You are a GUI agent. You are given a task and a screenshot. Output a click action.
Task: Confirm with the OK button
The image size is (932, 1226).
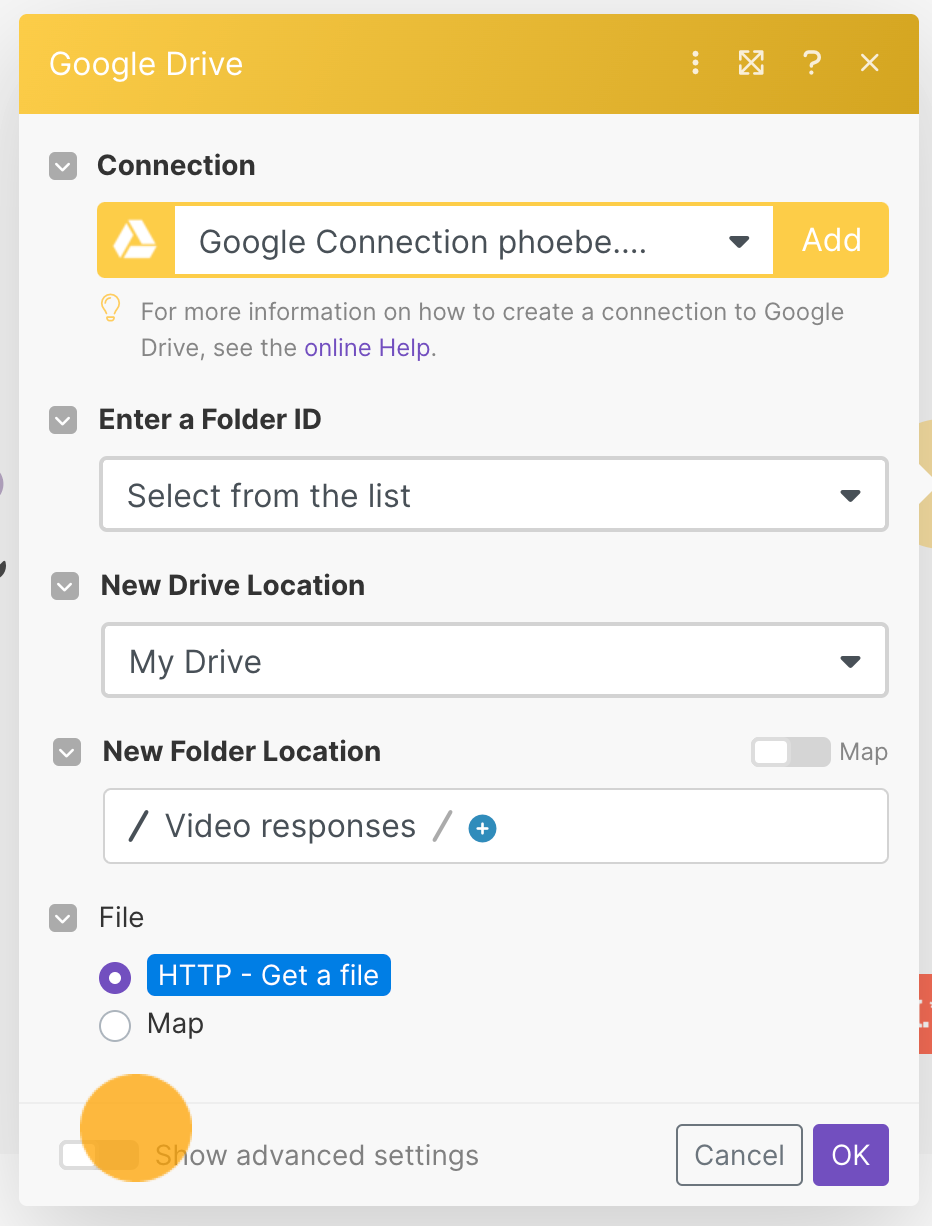[x=851, y=1155]
